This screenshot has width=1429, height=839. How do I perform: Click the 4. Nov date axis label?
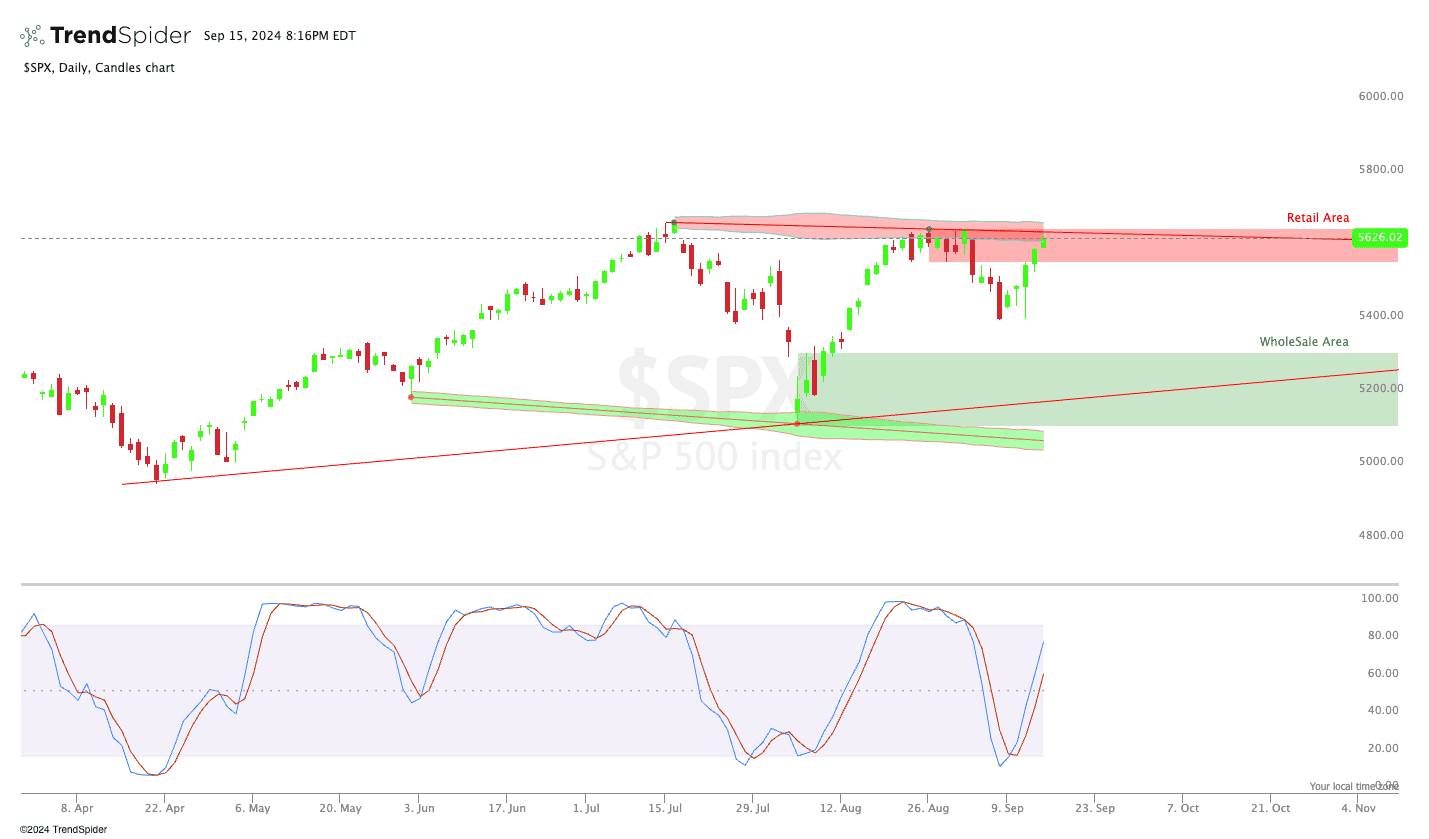point(1359,808)
